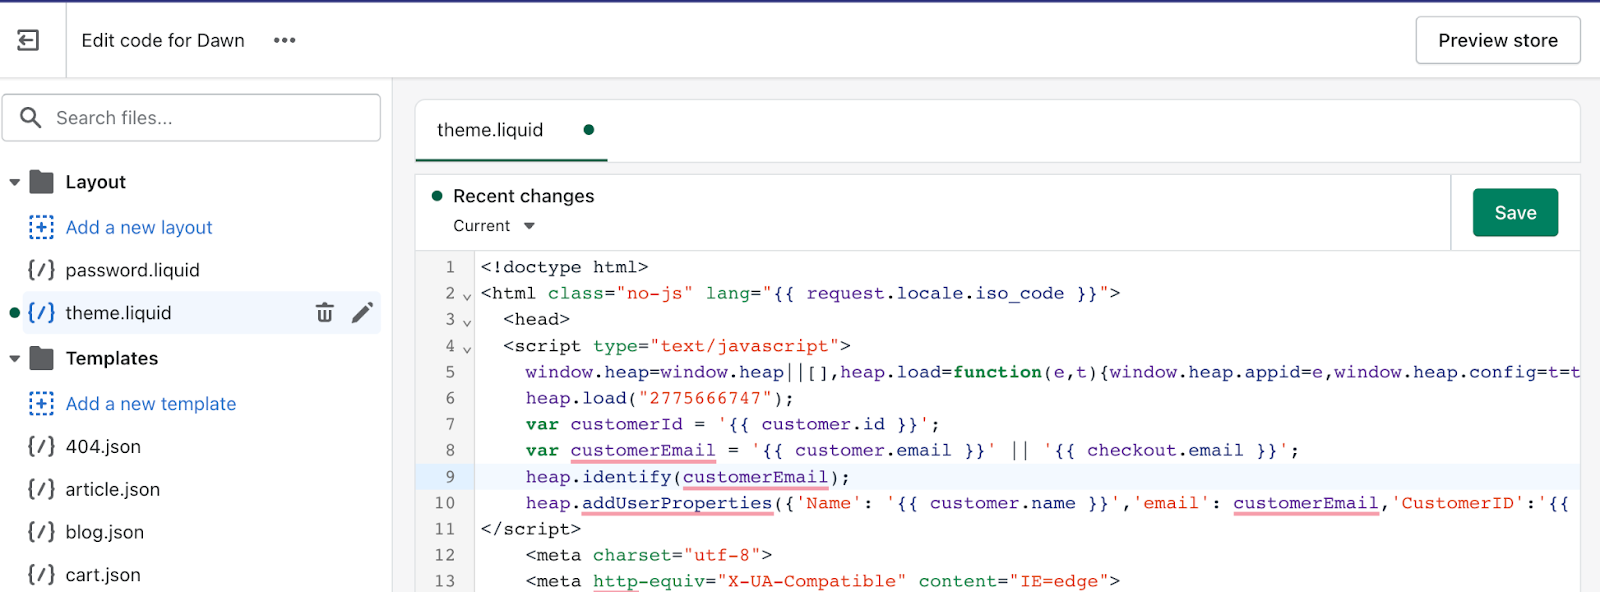Click line number 1 in gutter
This screenshot has width=1600, height=592.
450,267
